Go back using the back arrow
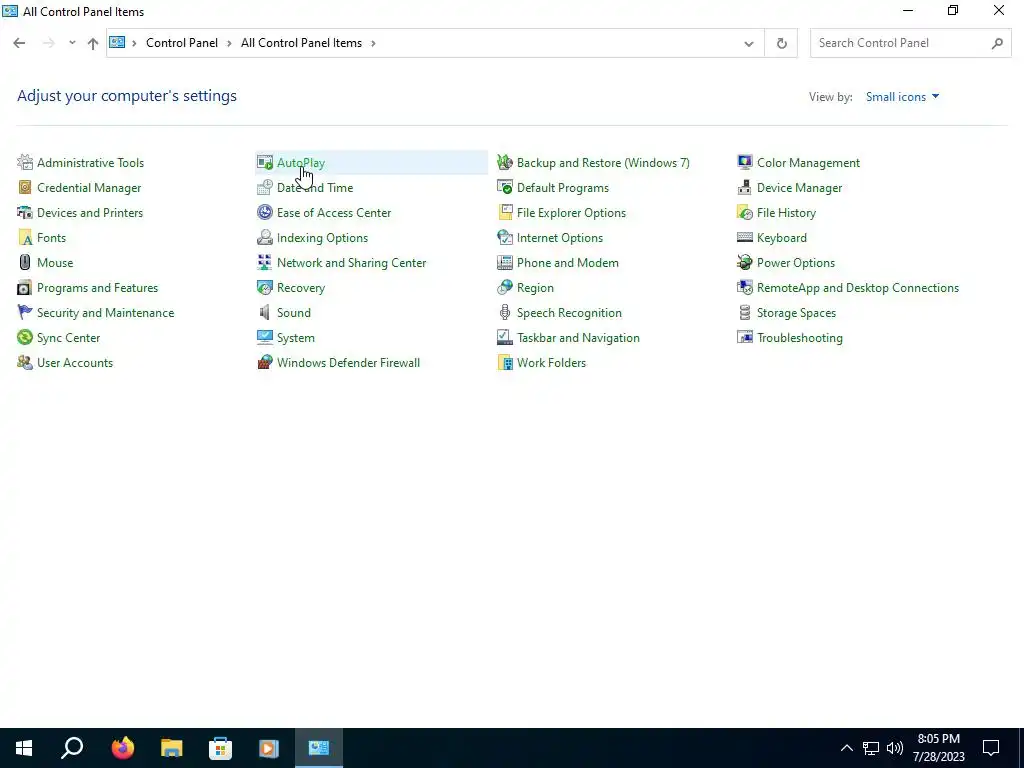This screenshot has height=768, width=1024. click(x=19, y=43)
